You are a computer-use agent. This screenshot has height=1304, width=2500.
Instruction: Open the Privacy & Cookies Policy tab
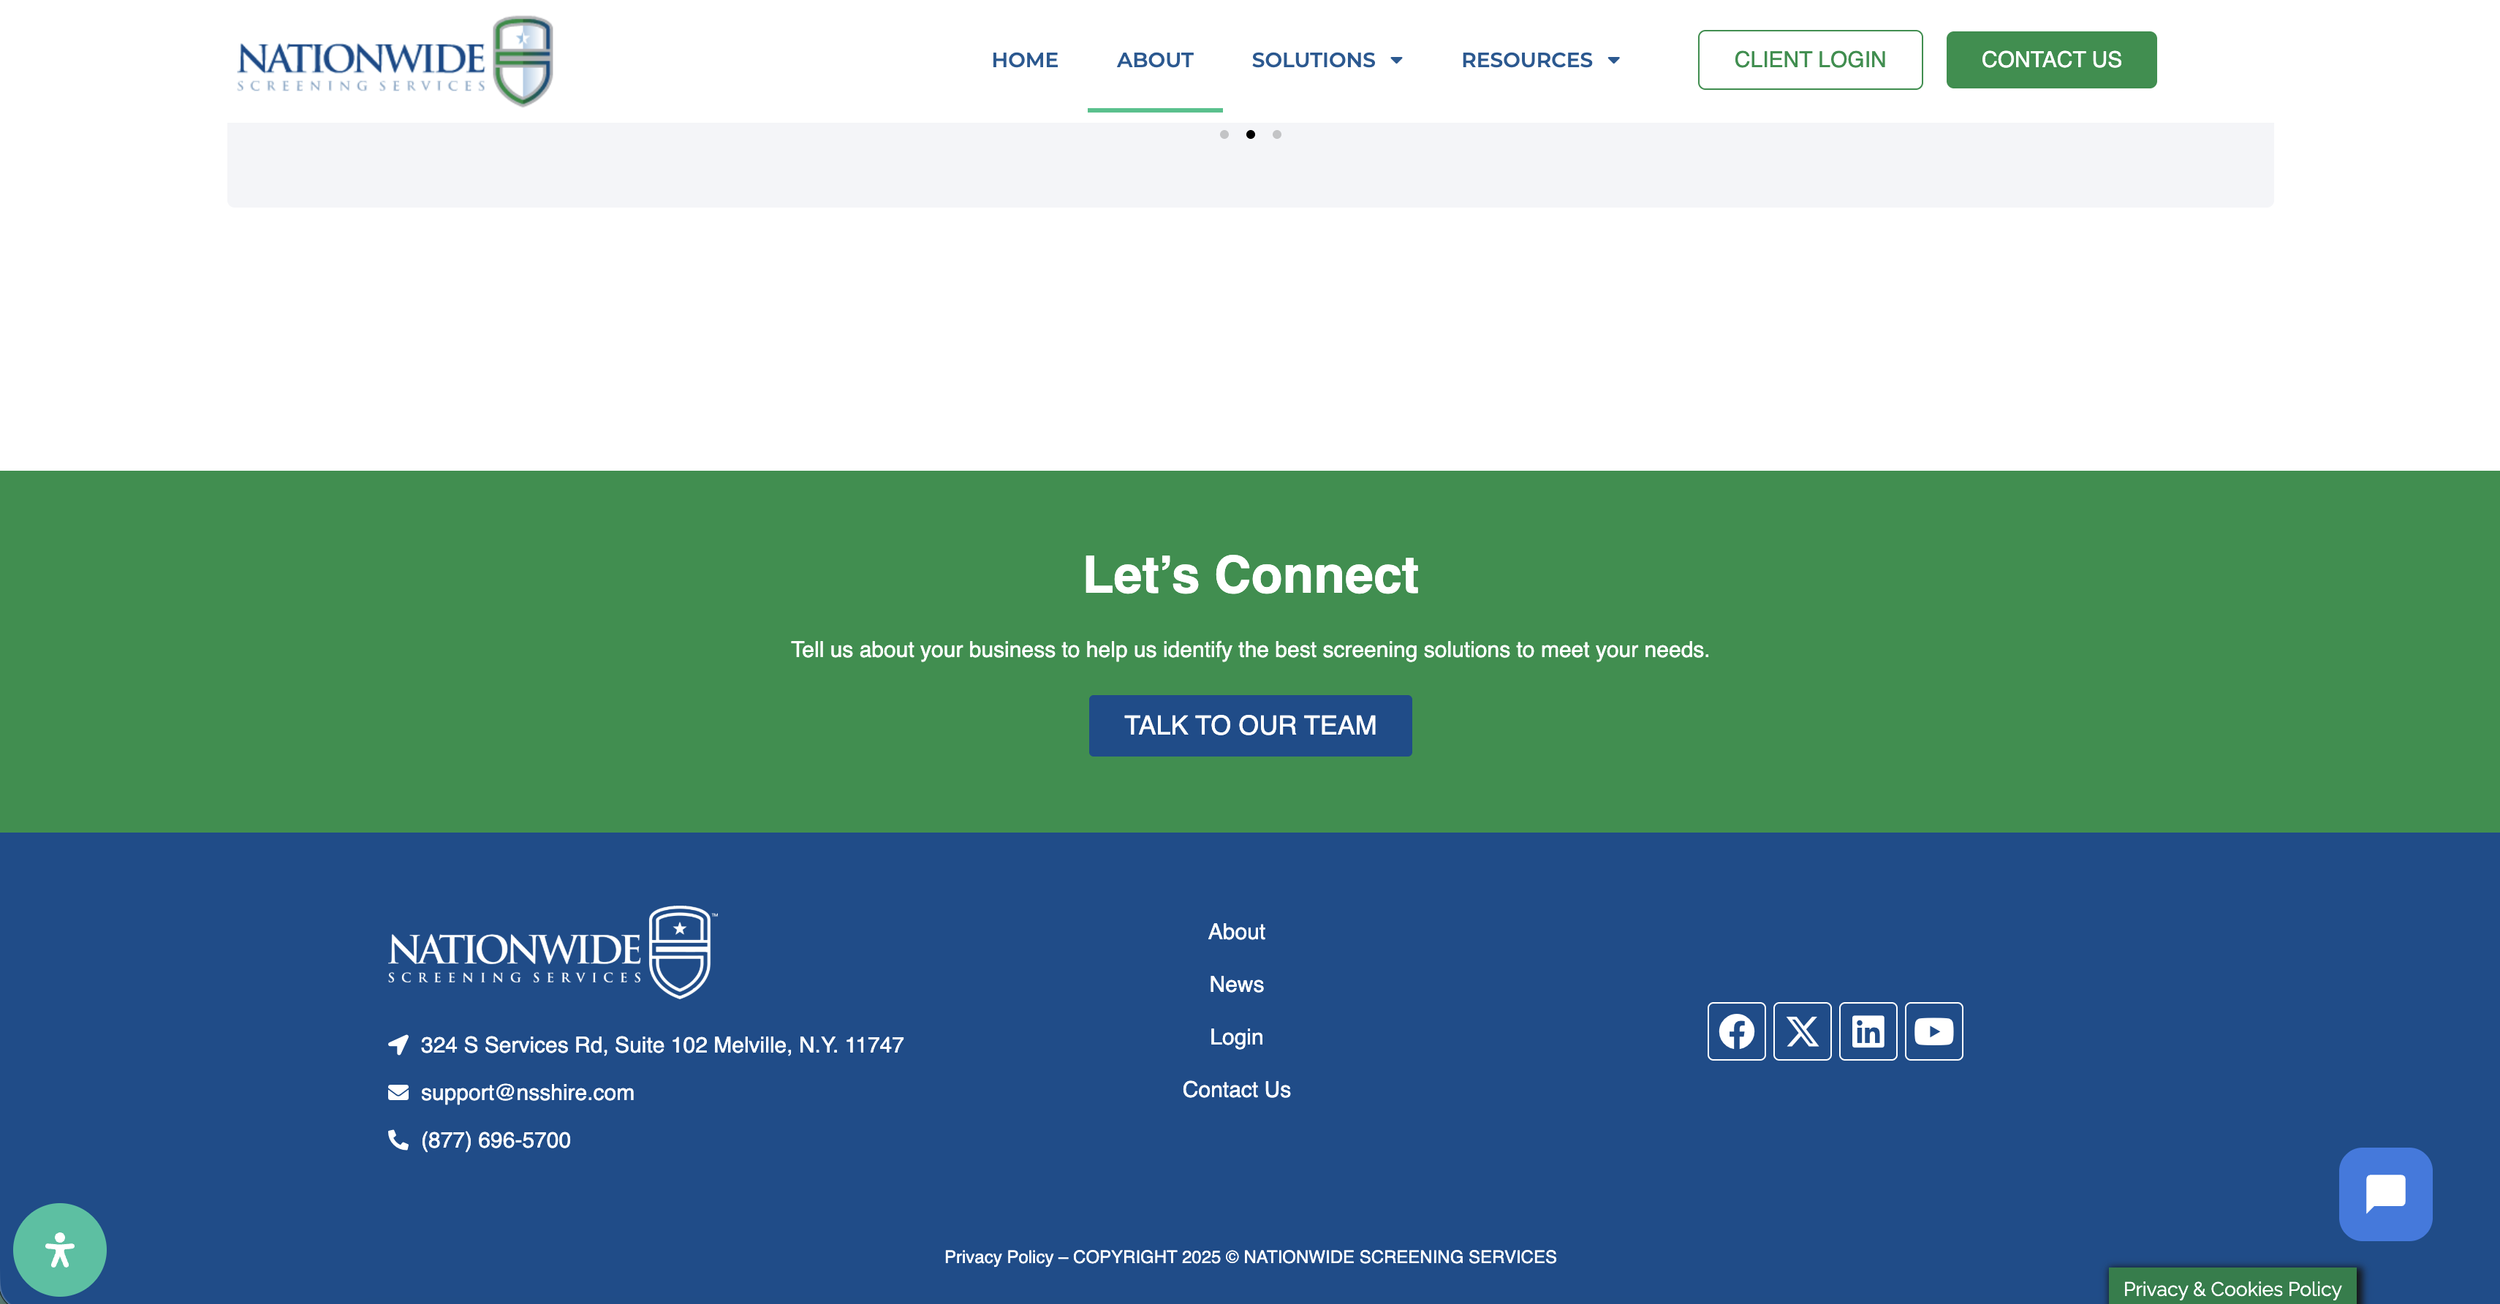pyautogui.click(x=2231, y=1288)
